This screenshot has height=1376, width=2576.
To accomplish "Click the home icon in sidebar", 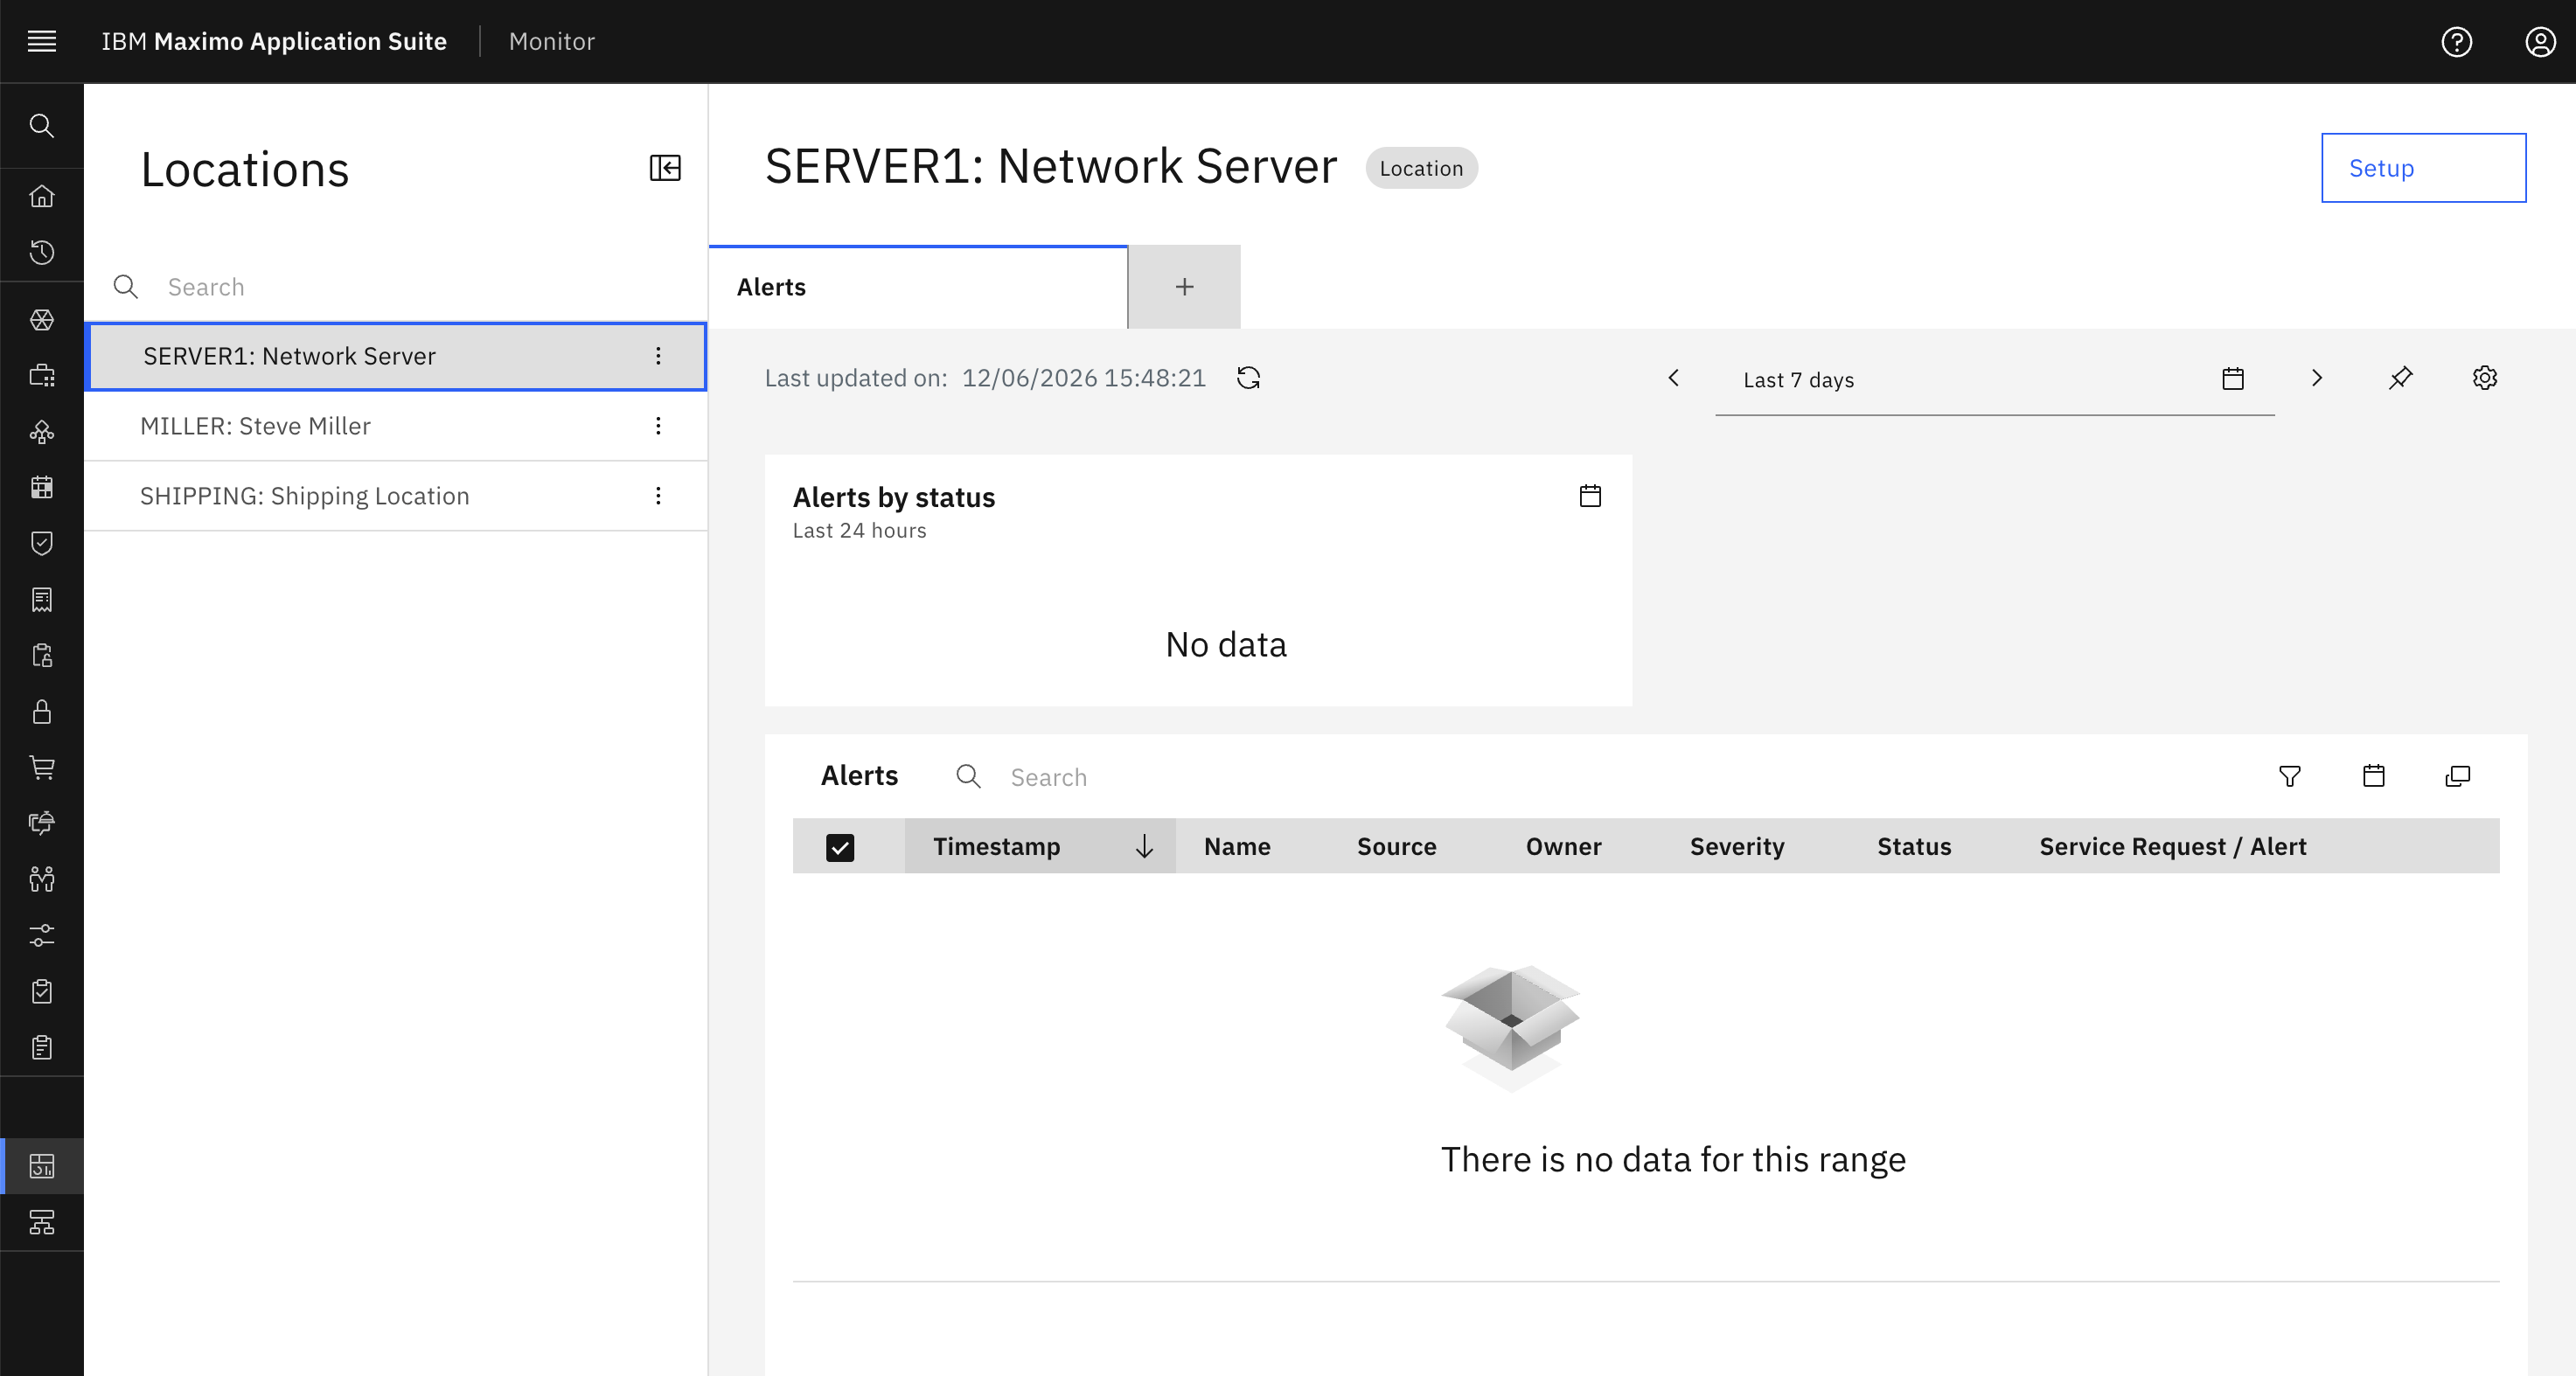I will (41, 196).
